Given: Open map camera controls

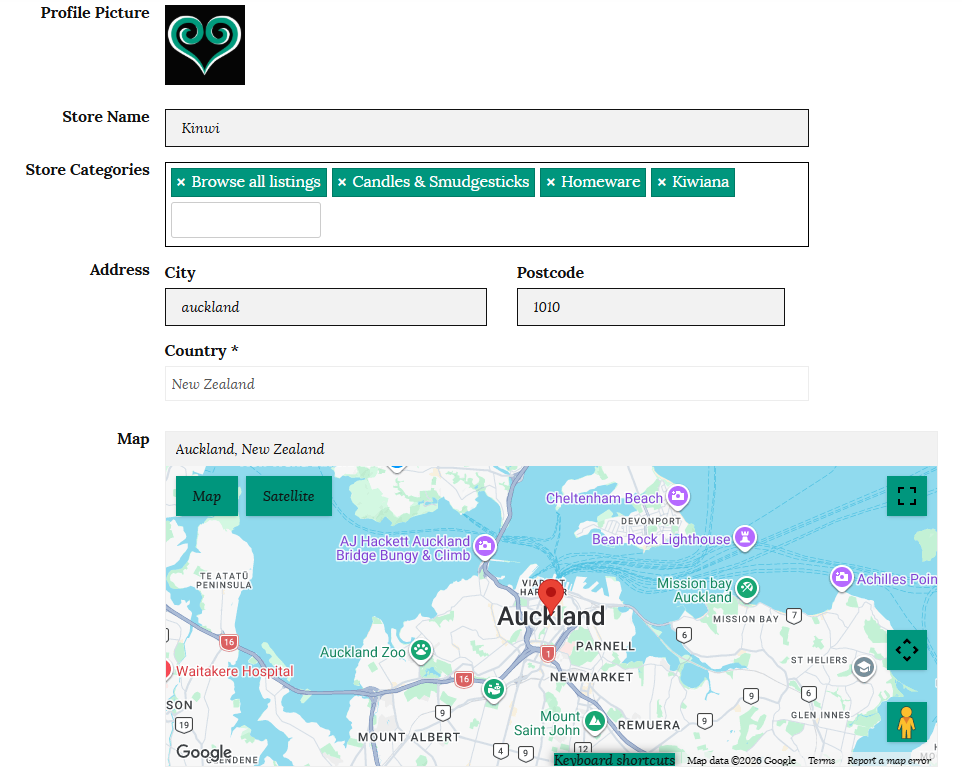Looking at the screenshot, I should (907, 650).
